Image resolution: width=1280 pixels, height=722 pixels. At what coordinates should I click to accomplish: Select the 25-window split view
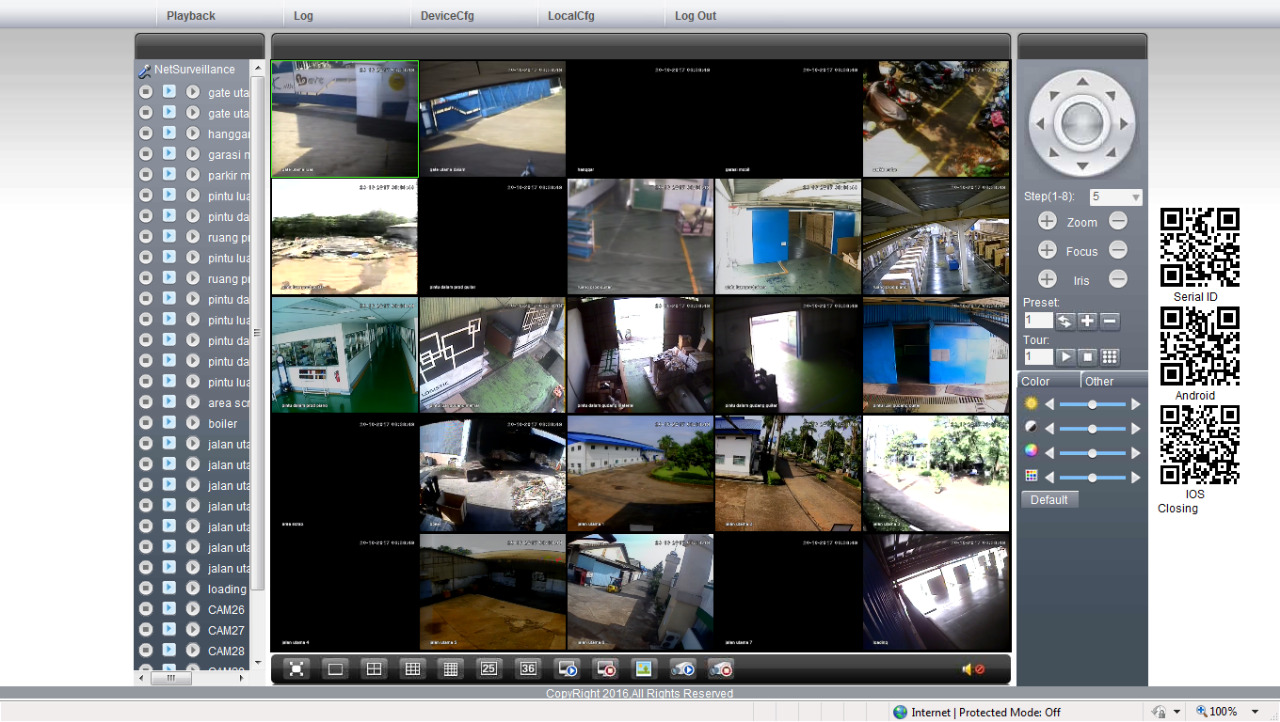pos(489,668)
